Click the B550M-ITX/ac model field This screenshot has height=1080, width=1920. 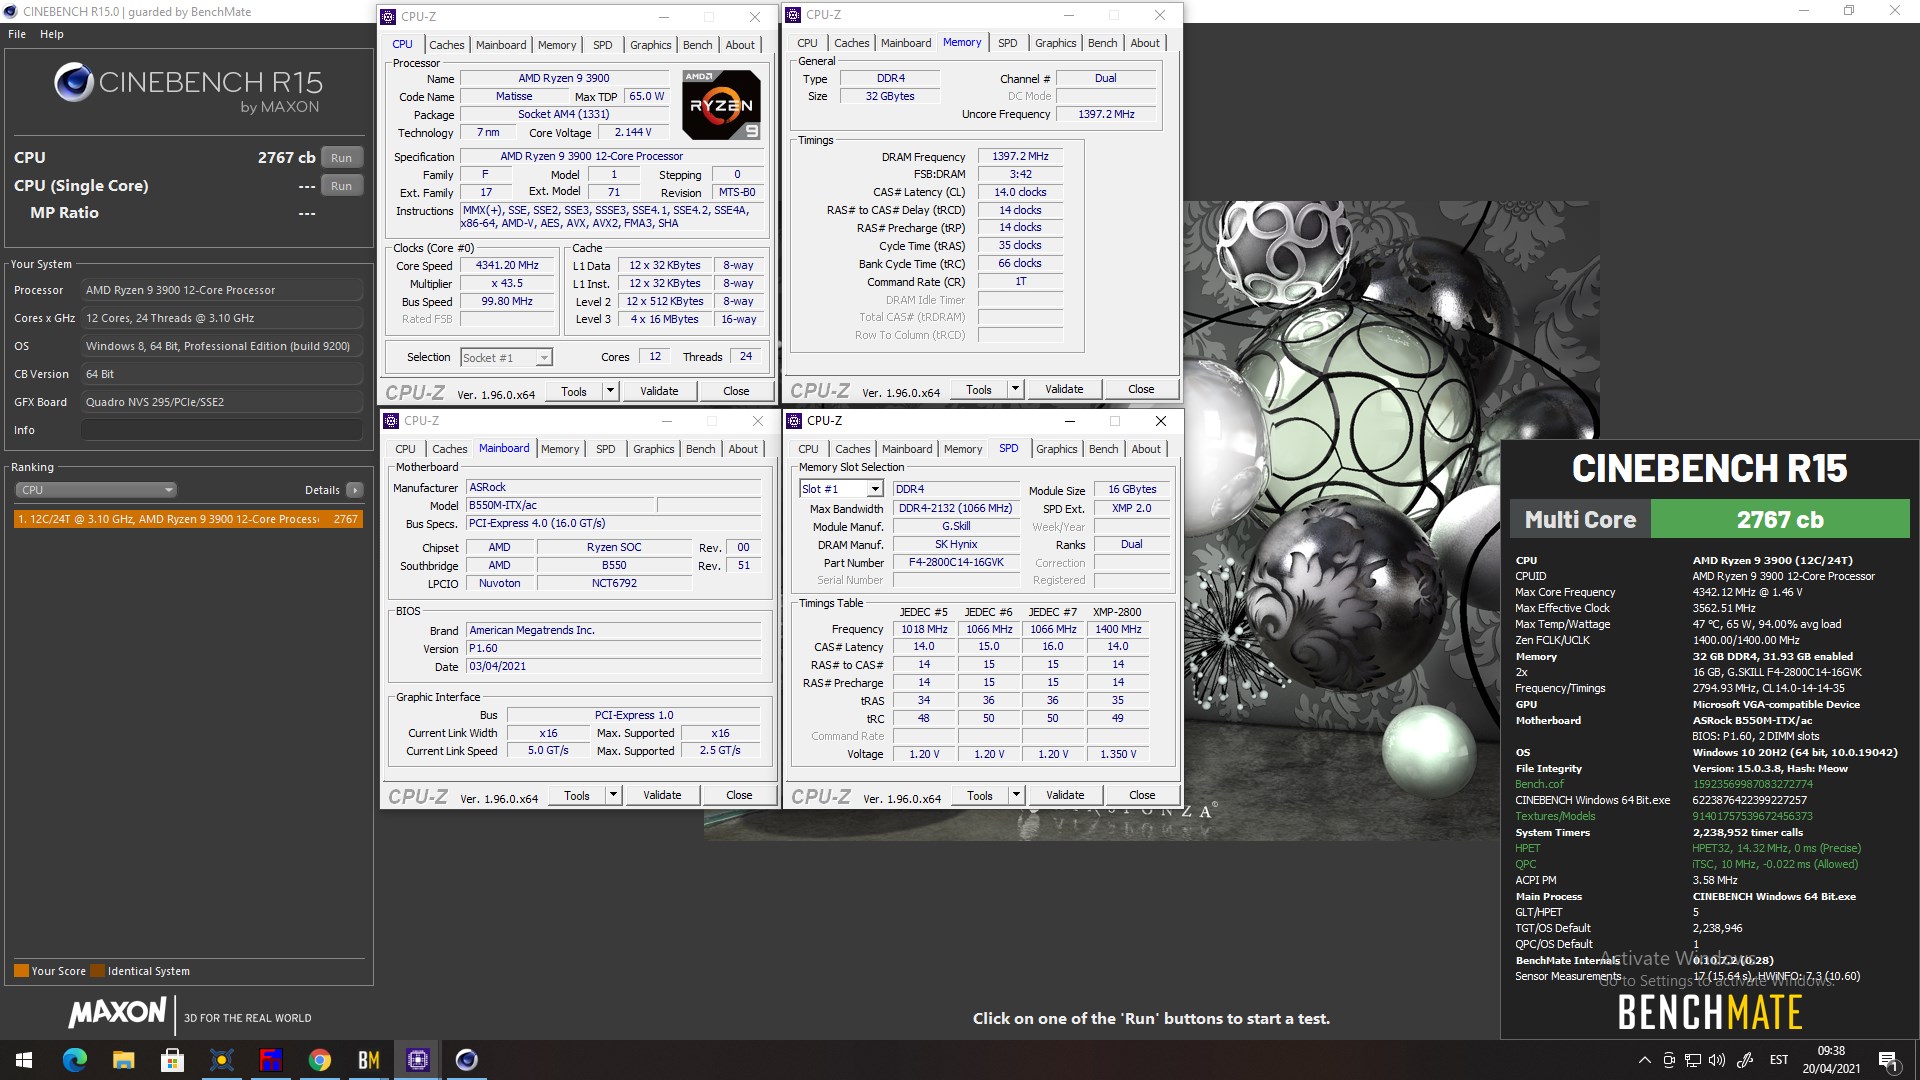560,506
